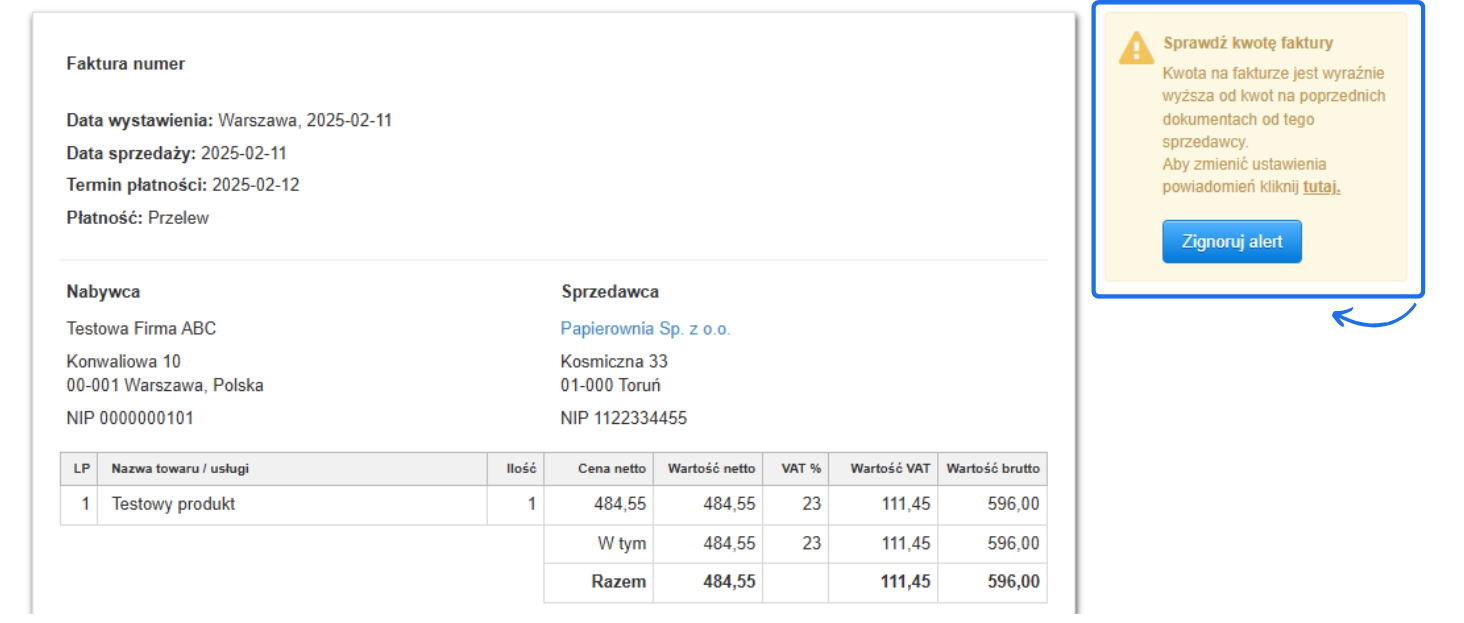Click the buyer street Konwaliowa 10

pyautogui.click(x=124, y=361)
